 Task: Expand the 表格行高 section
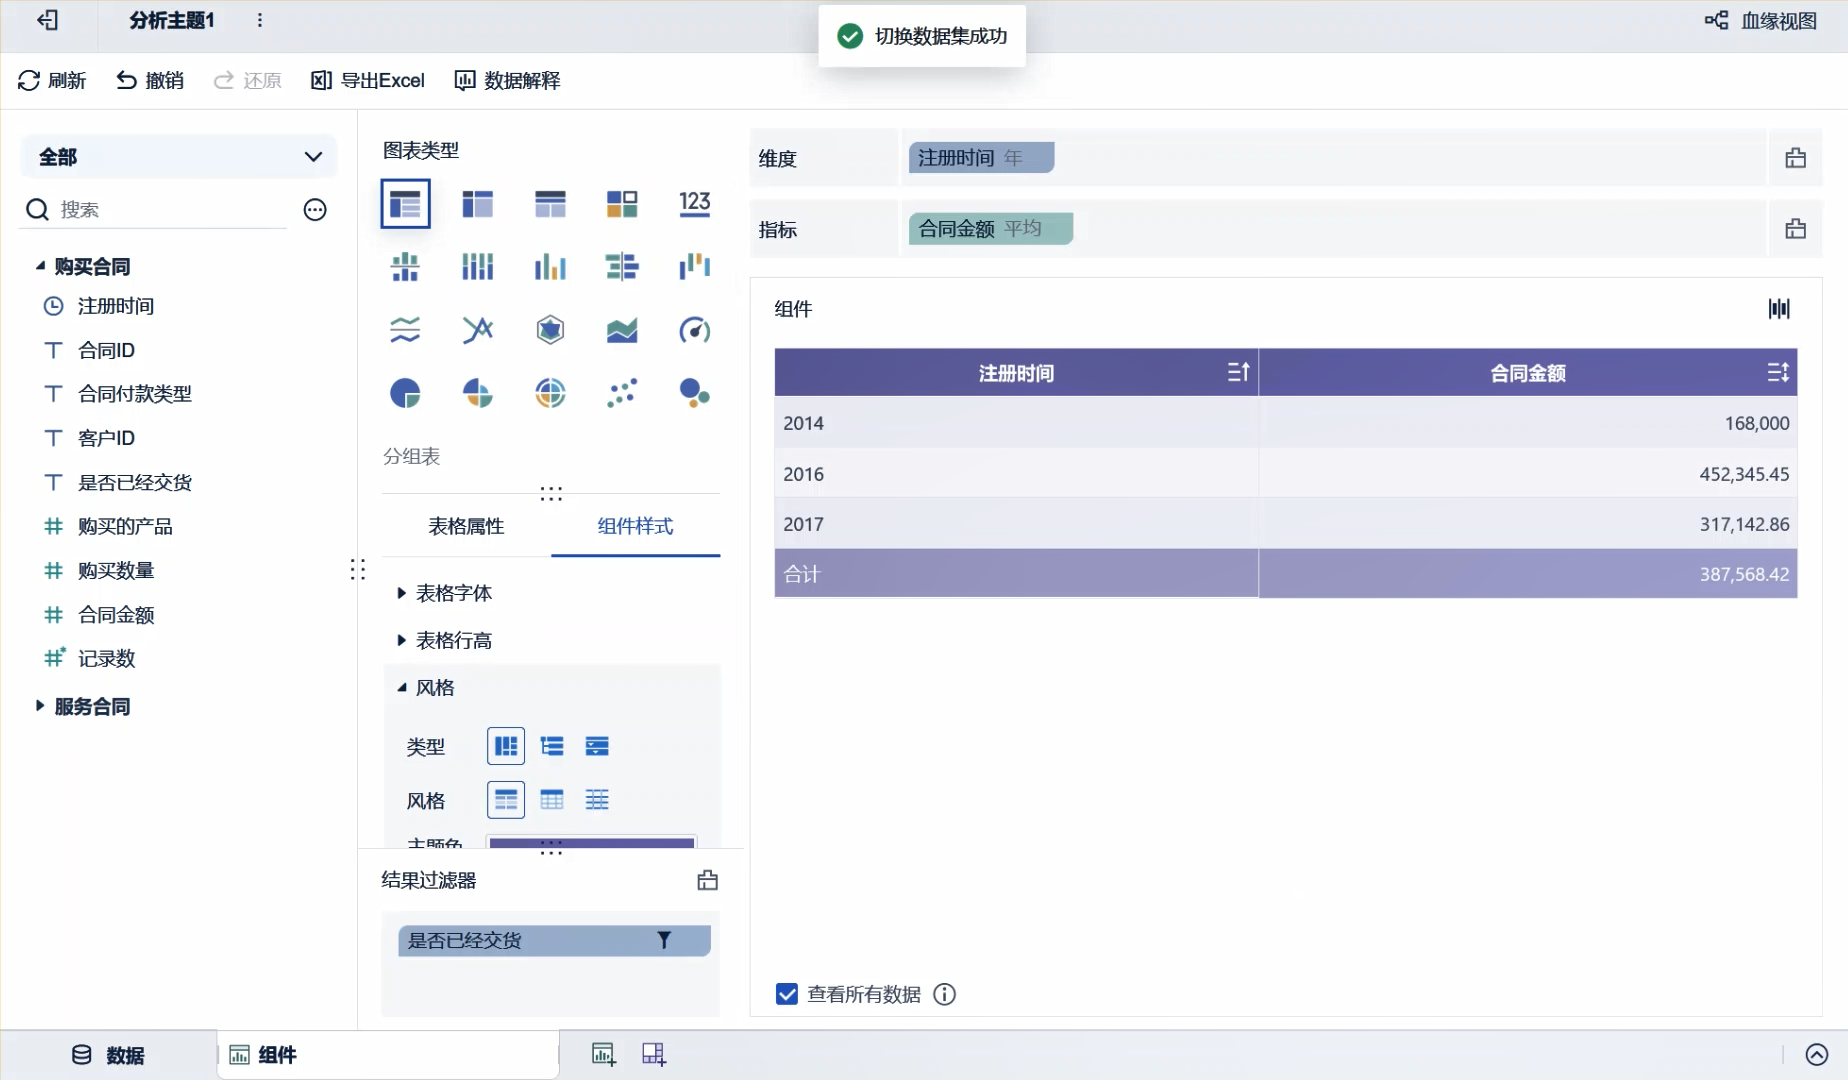[401, 640]
